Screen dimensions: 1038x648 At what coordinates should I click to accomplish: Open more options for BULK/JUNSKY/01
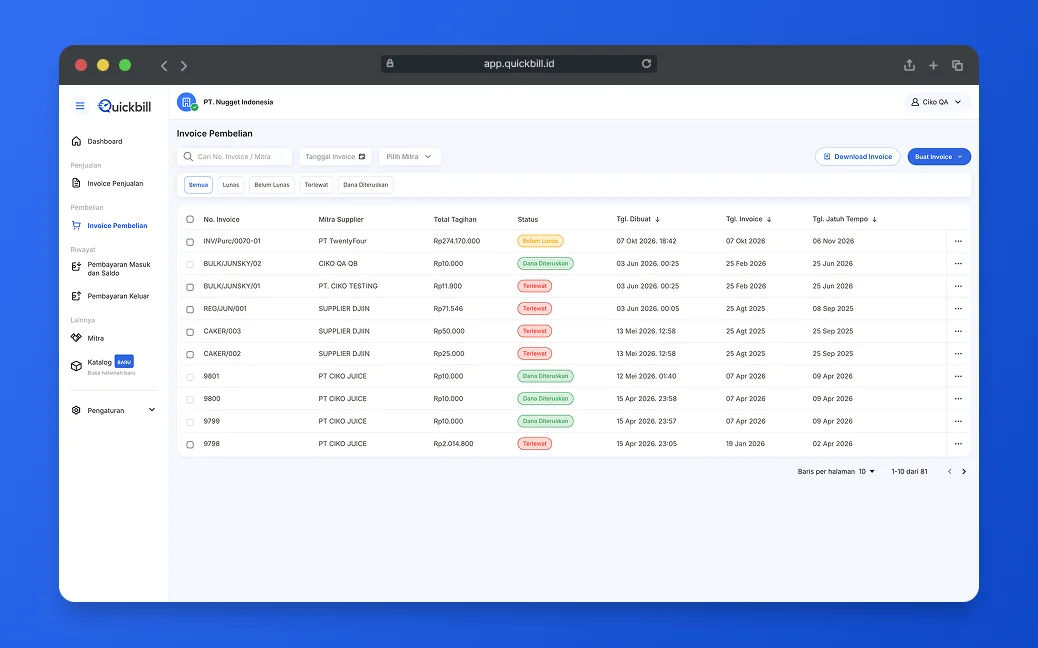click(958, 286)
